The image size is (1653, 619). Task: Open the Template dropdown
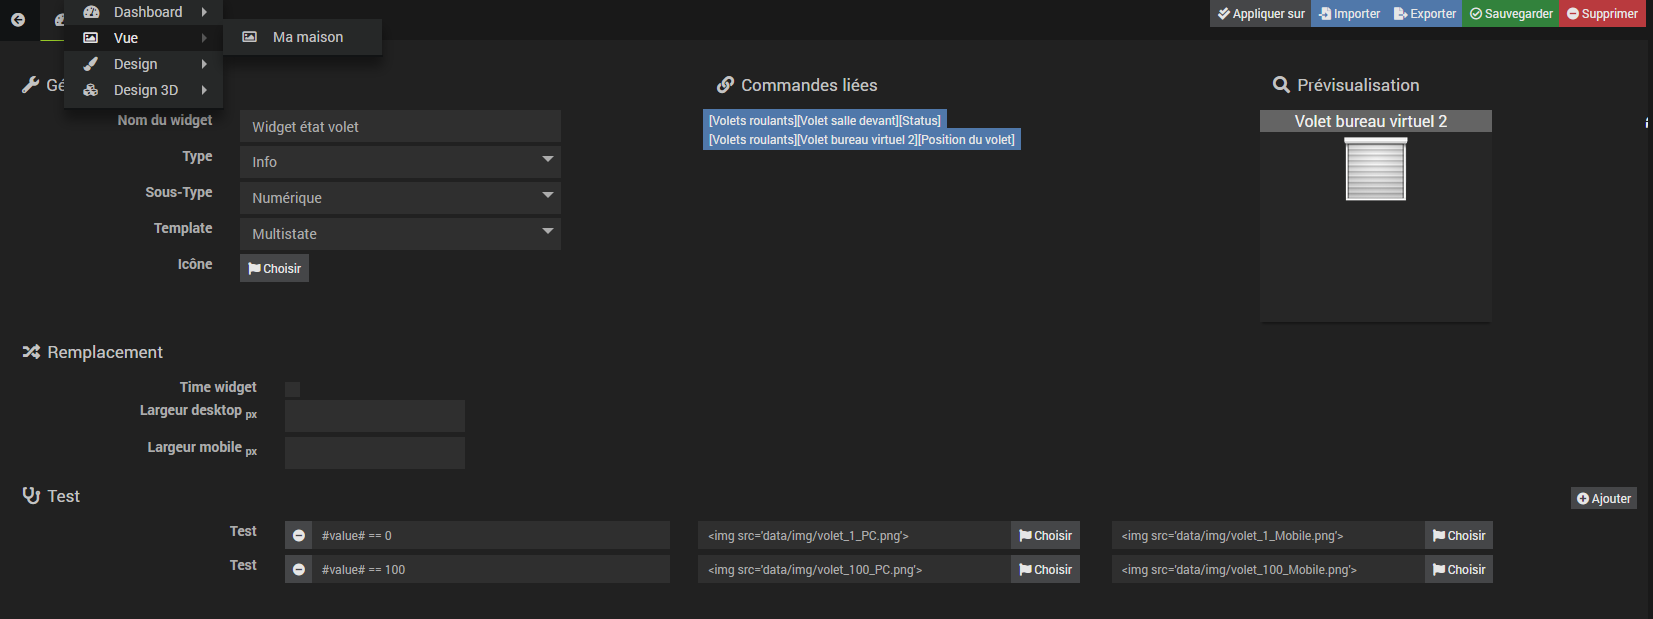(400, 234)
